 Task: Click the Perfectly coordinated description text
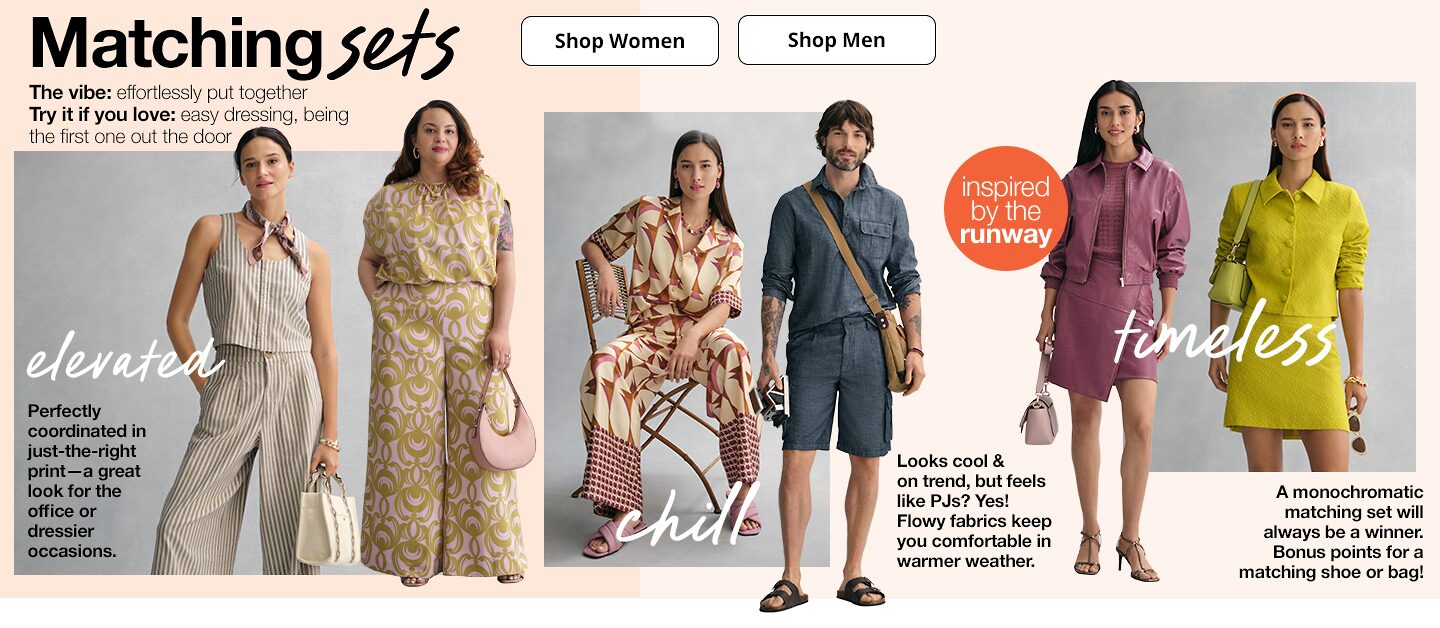[86, 481]
